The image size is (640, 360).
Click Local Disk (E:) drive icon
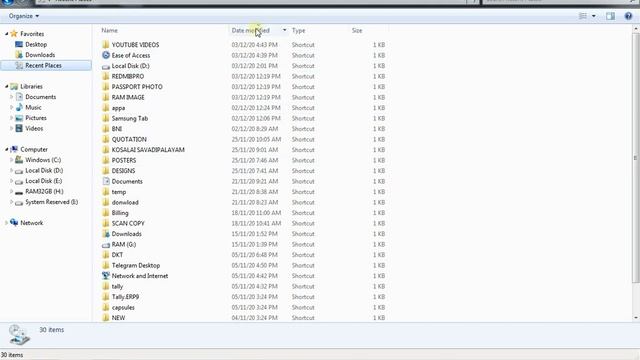(x=19, y=181)
